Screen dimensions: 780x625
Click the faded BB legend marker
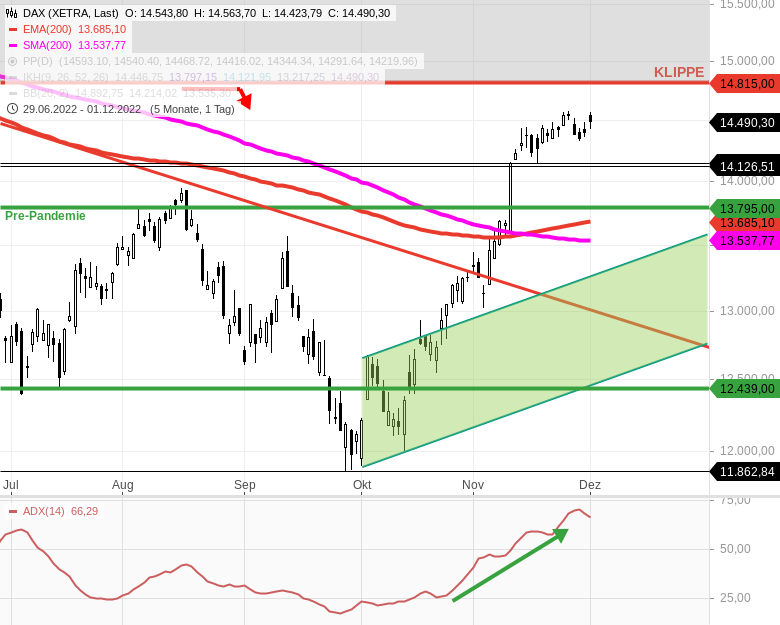13,93
